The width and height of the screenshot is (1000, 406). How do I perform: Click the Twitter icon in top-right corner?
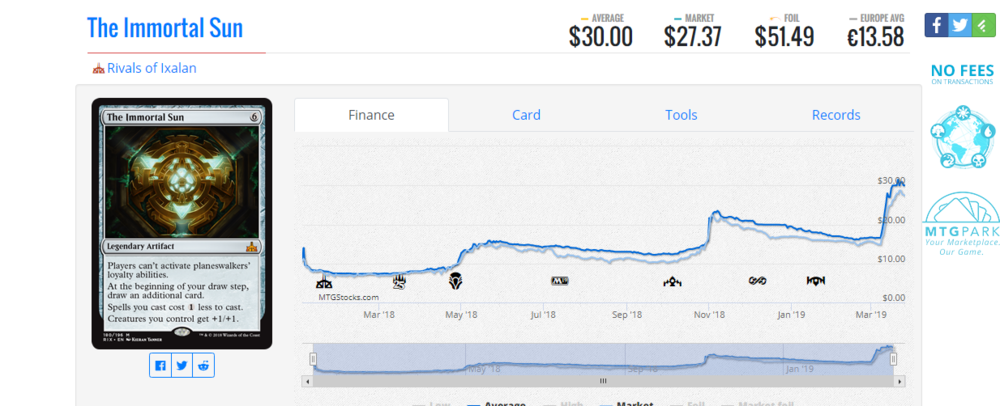tap(959, 26)
